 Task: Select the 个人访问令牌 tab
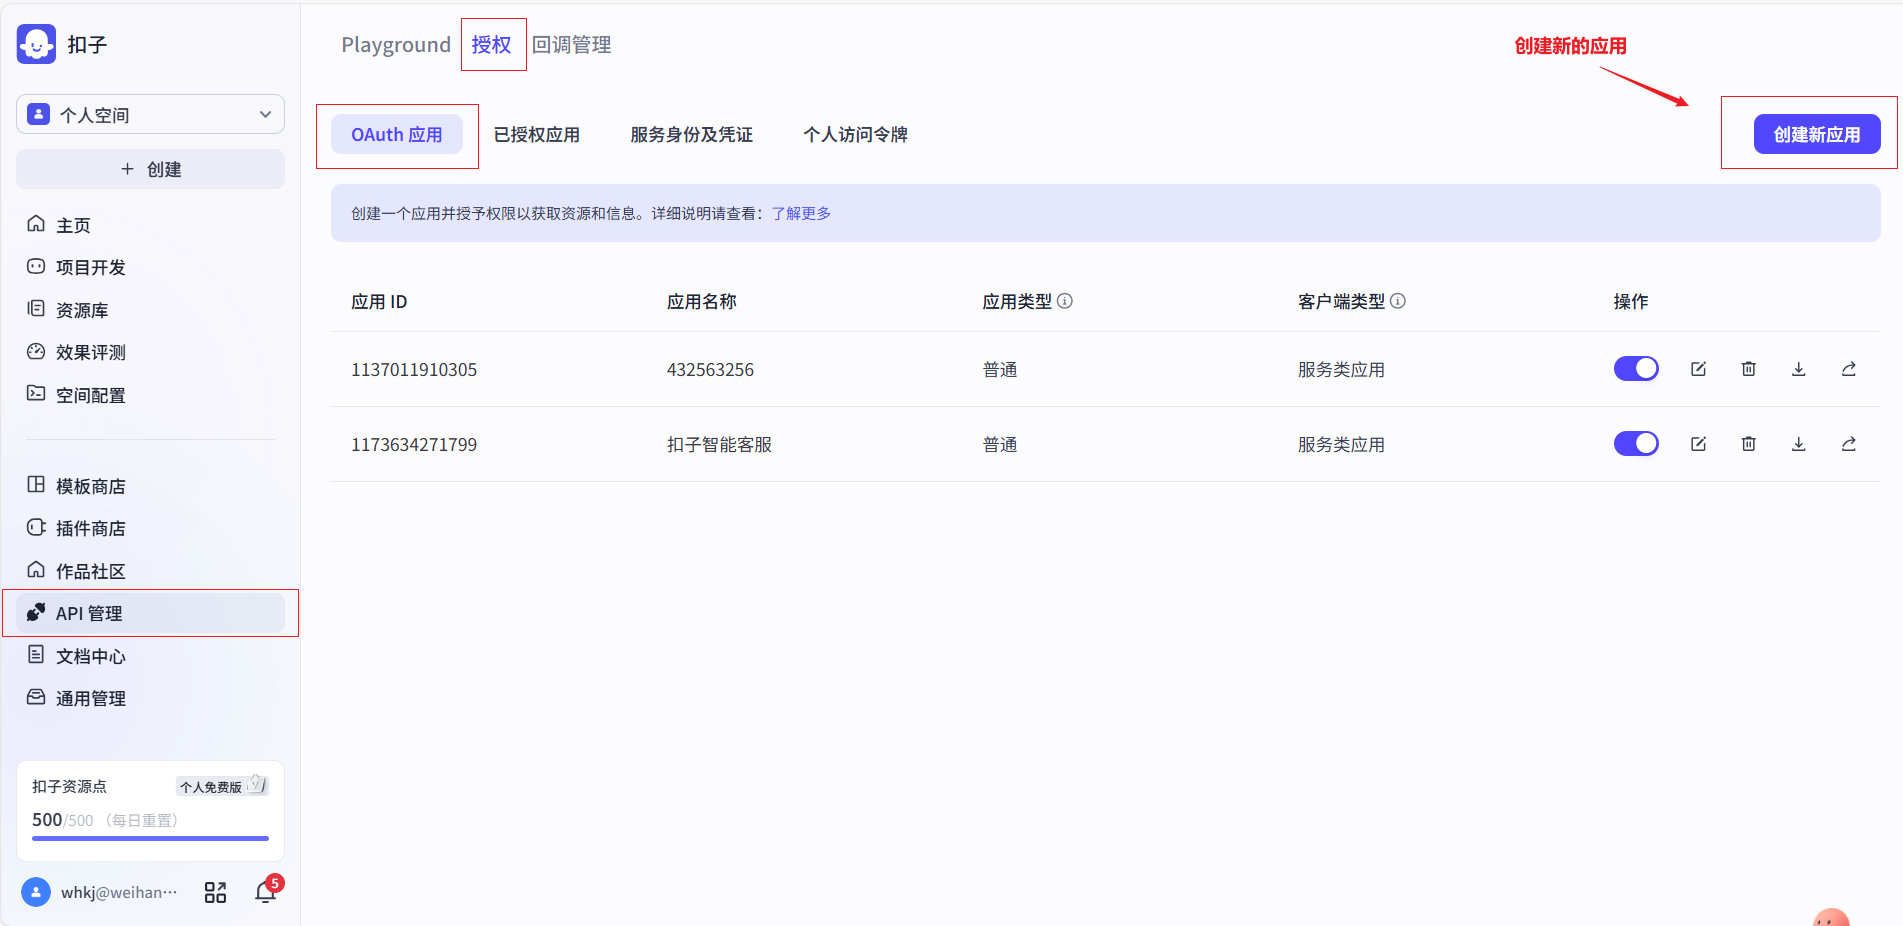(855, 135)
